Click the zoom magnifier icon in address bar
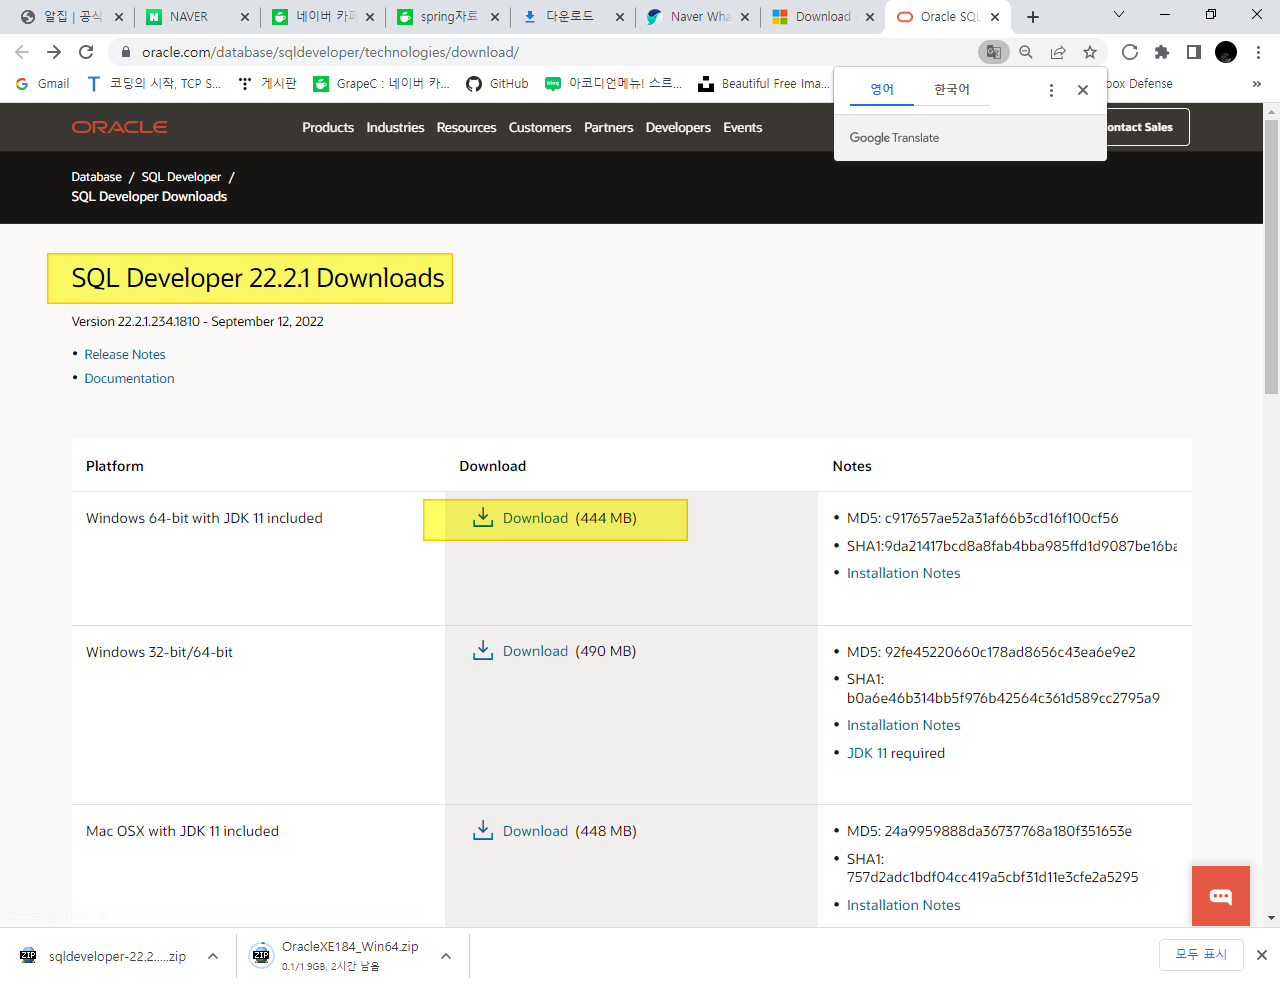 pyautogui.click(x=1025, y=52)
